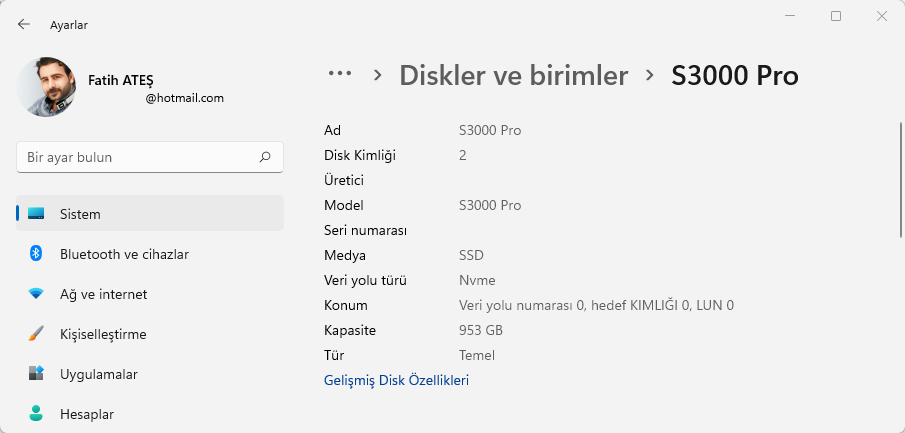
Task: Open Uygulamalar settings
Action: 150,374
